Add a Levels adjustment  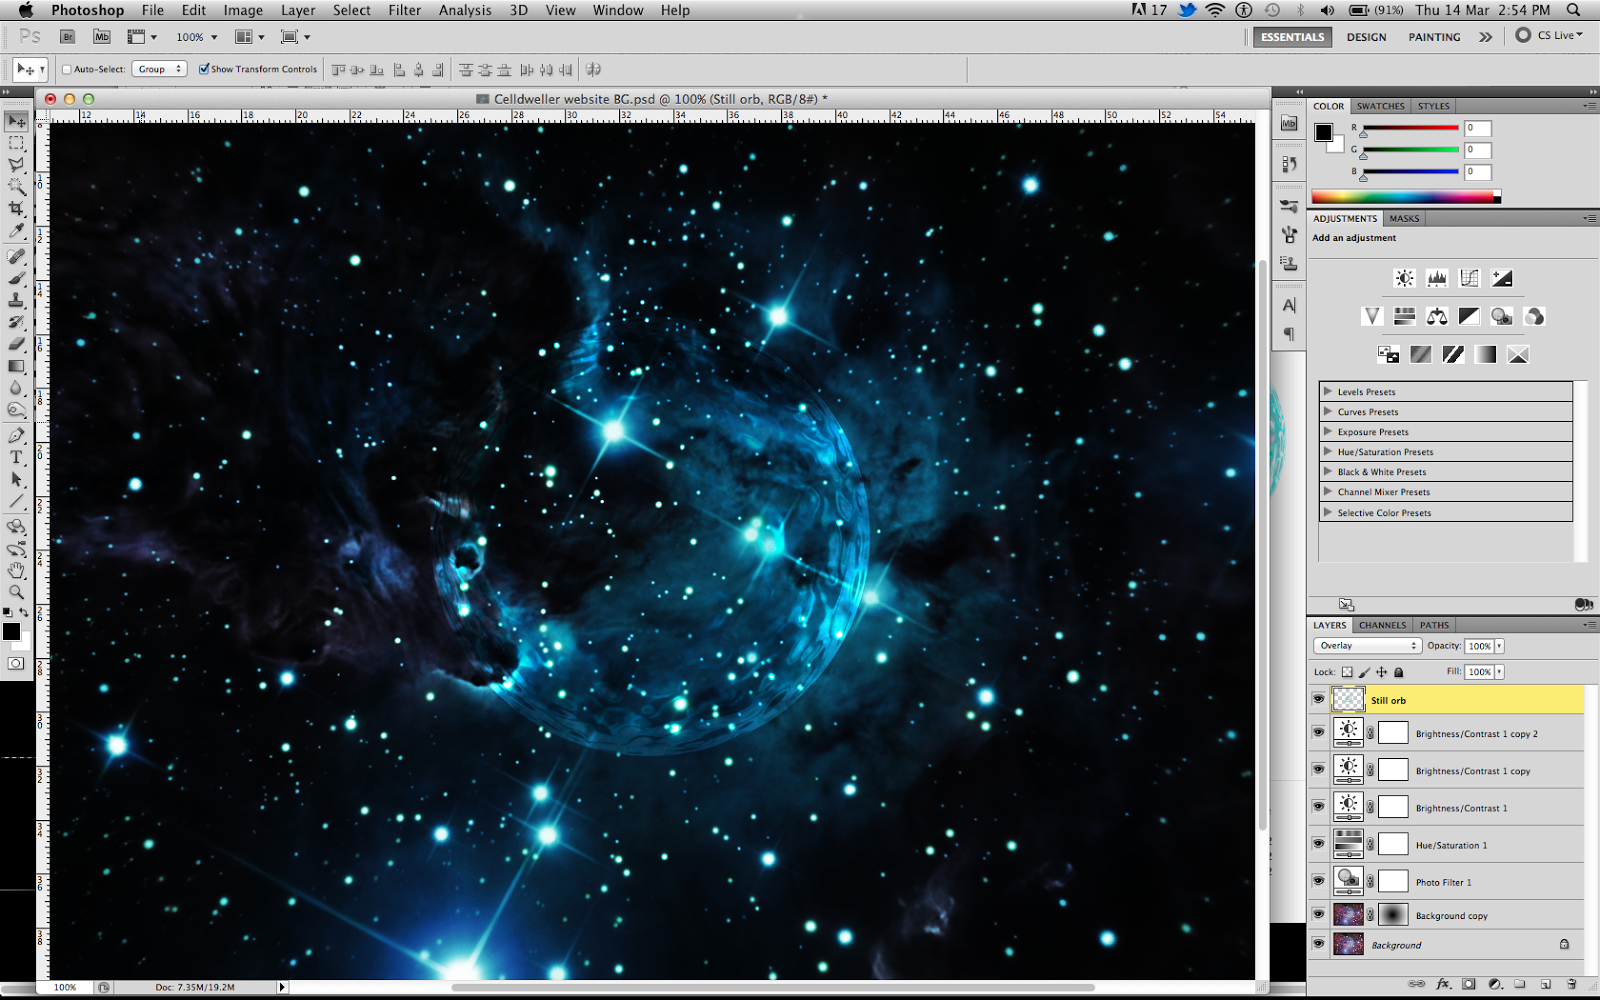(1437, 278)
